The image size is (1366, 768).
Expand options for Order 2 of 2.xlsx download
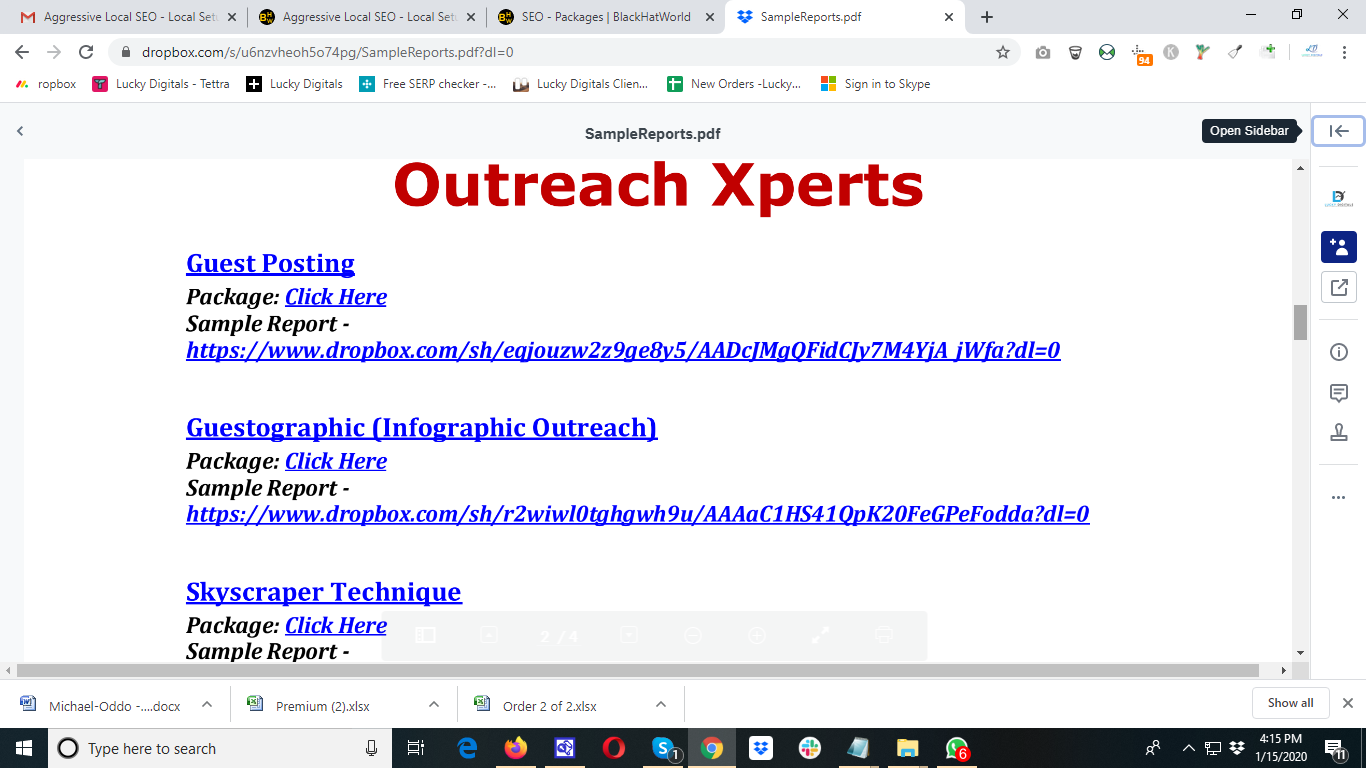661,705
